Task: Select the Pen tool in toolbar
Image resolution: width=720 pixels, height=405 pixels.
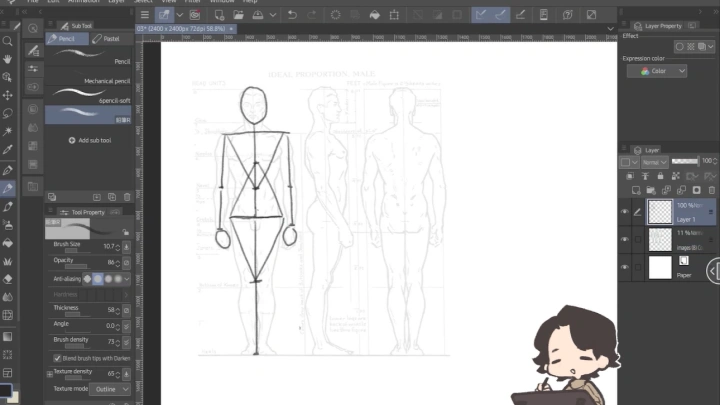Action: (x=7, y=170)
